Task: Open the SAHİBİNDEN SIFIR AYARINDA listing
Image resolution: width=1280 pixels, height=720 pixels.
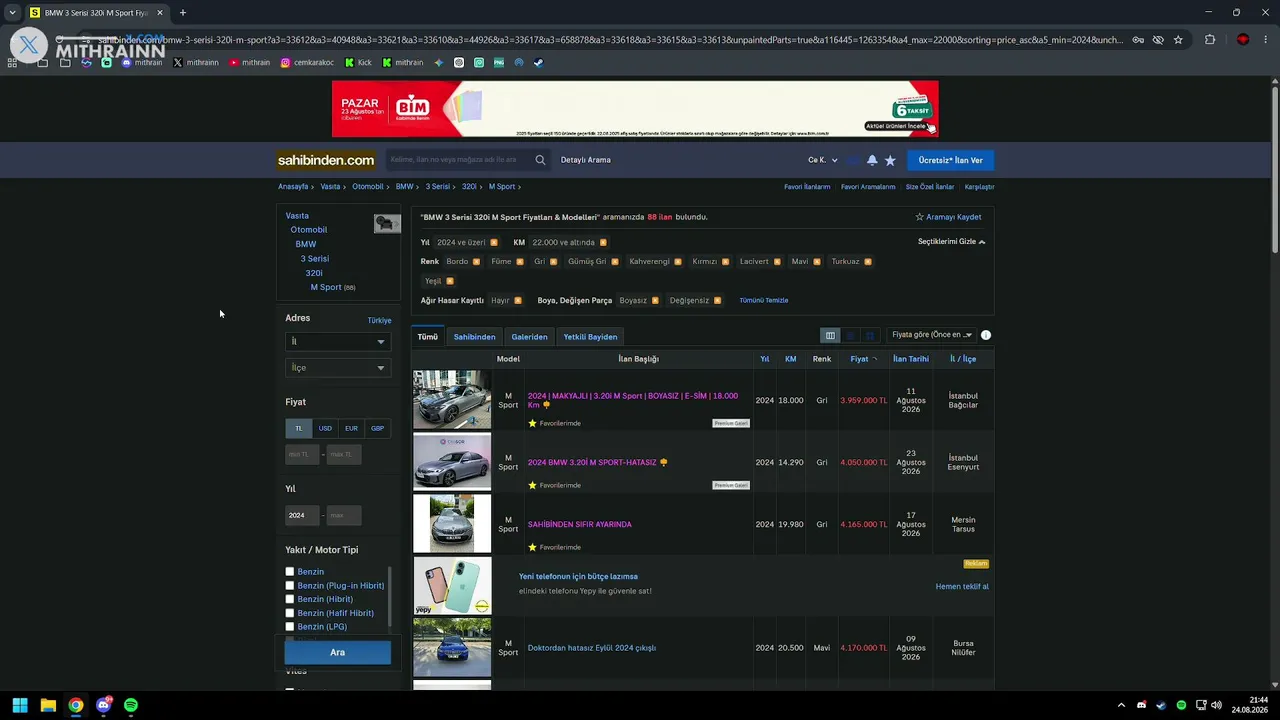Action: click(580, 524)
